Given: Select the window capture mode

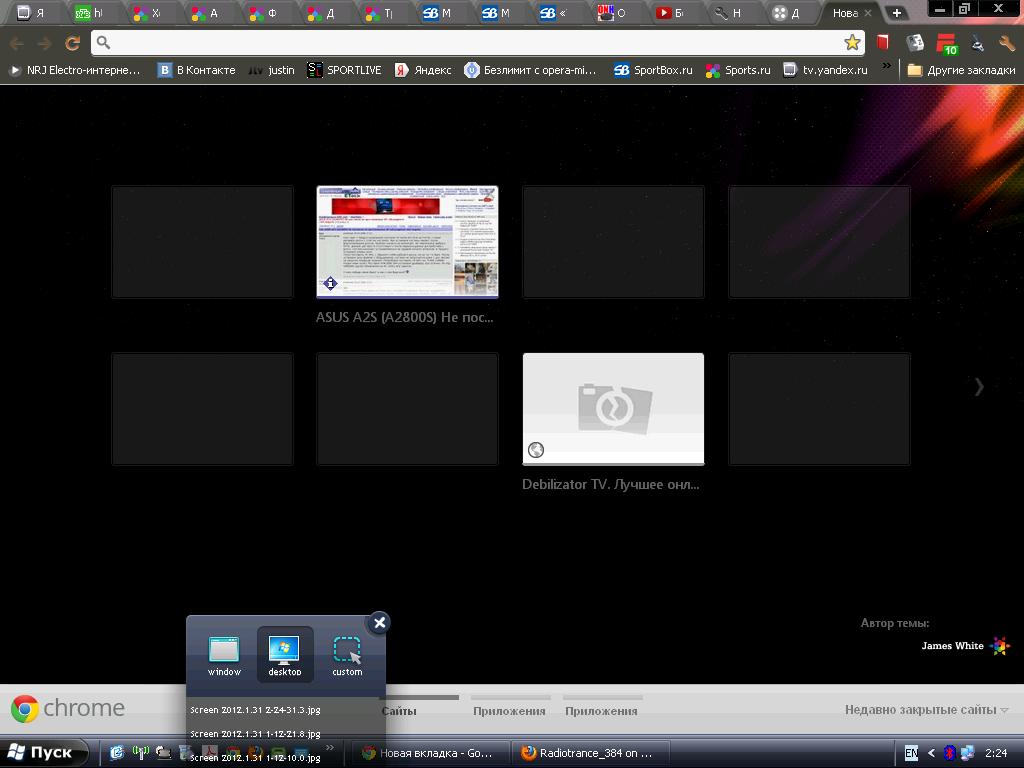Looking at the screenshot, I should 224,655.
